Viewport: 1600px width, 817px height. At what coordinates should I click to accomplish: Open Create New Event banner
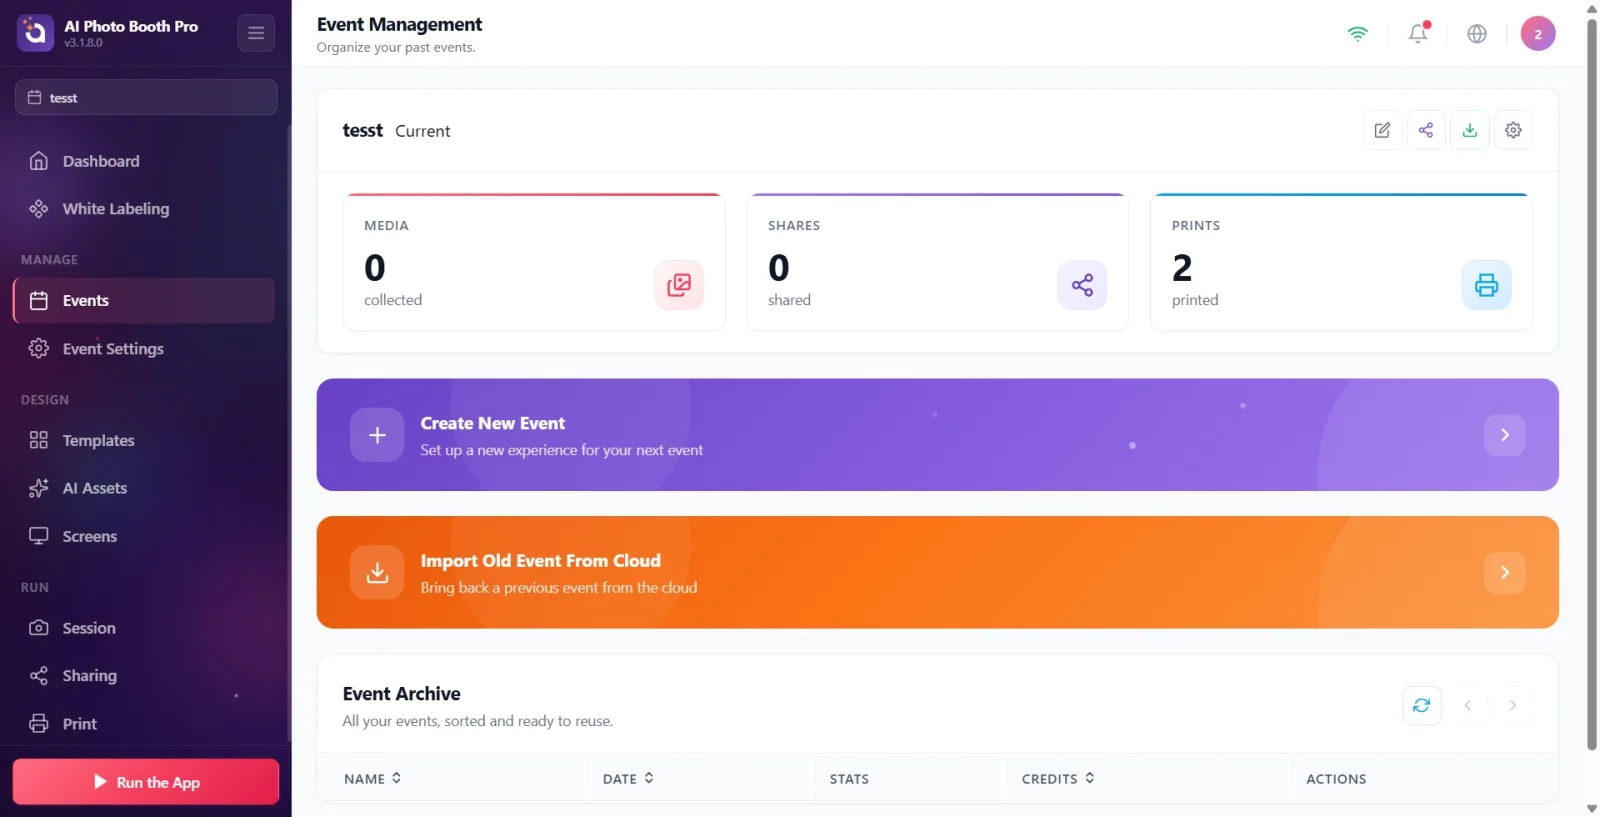(x=938, y=435)
